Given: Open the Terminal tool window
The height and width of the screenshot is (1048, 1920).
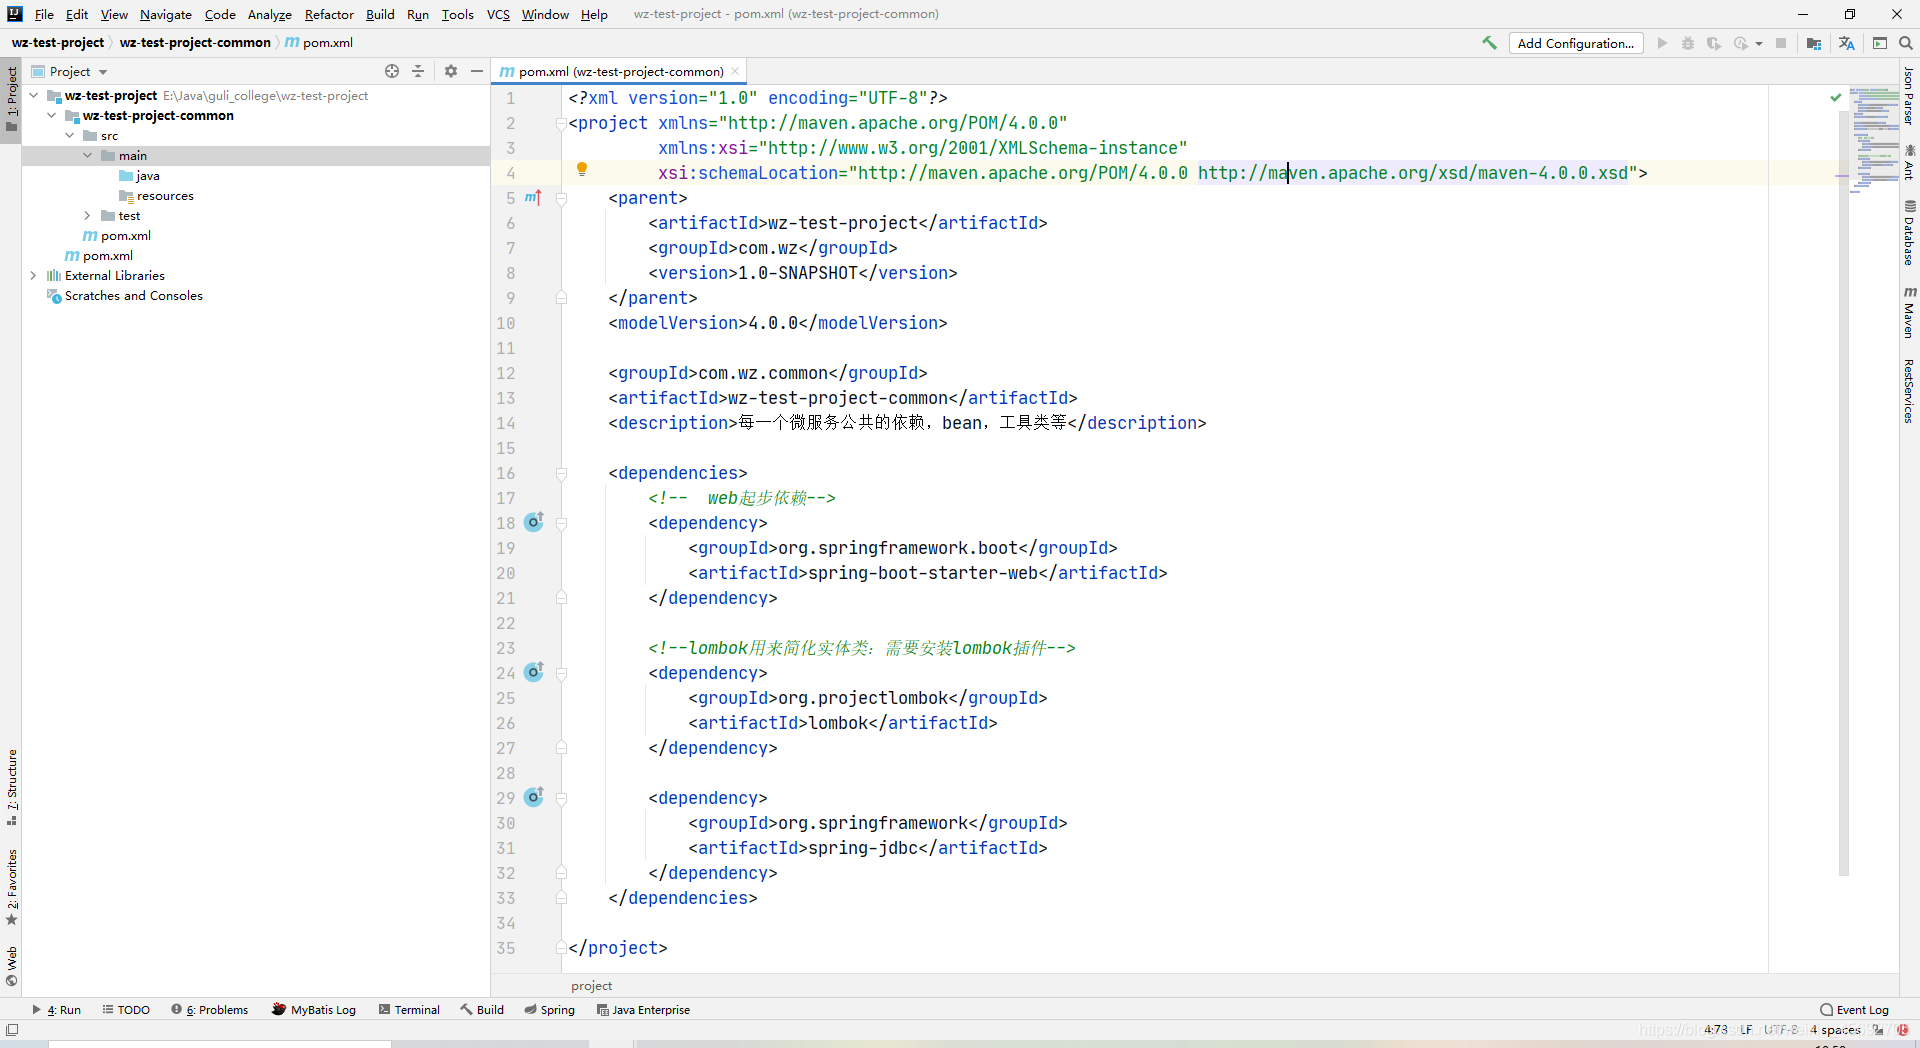Looking at the screenshot, I should pyautogui.click(x=409, y=1010).
